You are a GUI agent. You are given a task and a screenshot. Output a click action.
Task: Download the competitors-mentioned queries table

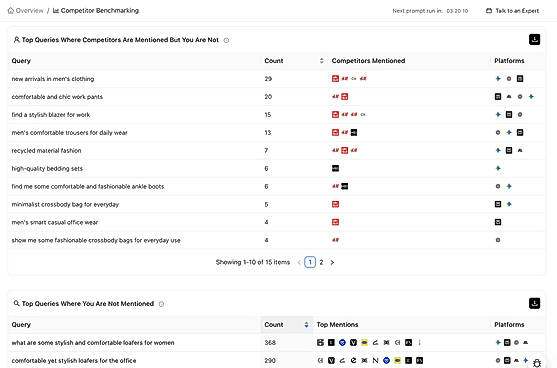534,39
